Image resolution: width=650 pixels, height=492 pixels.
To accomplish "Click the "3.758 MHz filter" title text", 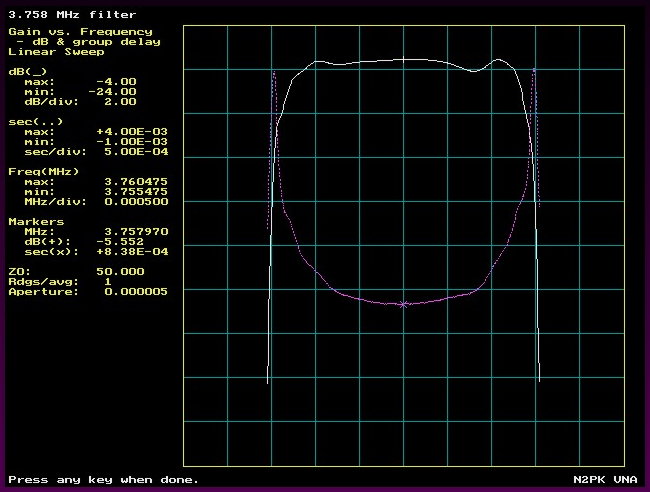I will point(60,12).
